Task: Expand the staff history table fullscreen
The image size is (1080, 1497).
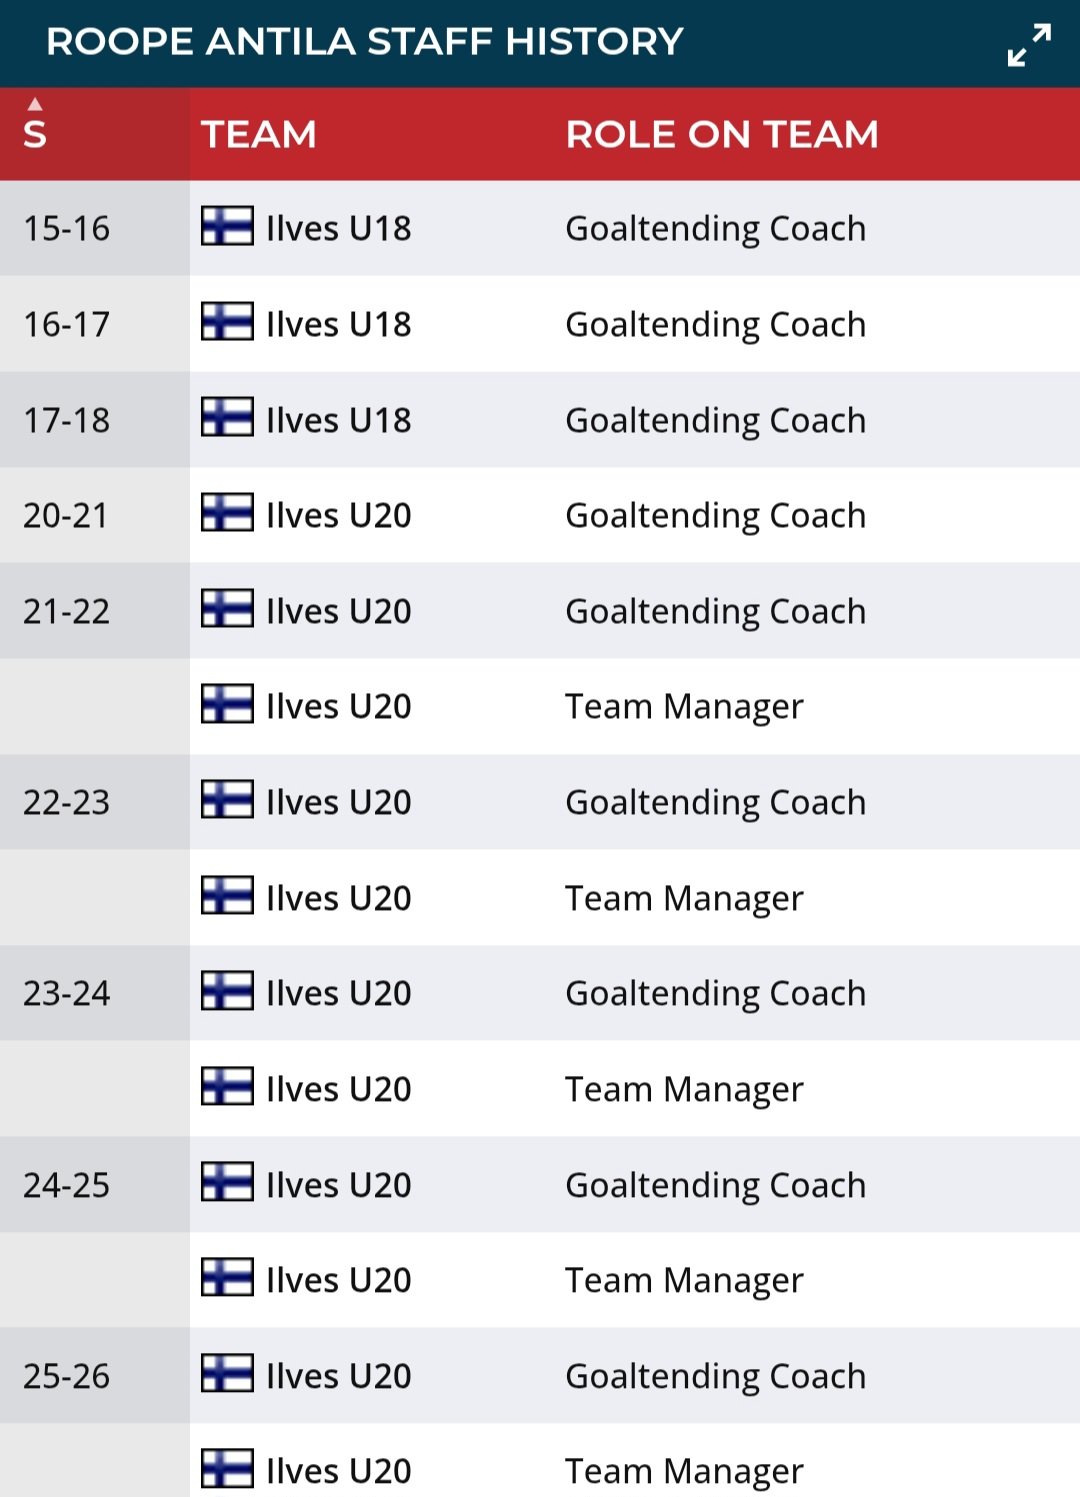Action: 1029,45
